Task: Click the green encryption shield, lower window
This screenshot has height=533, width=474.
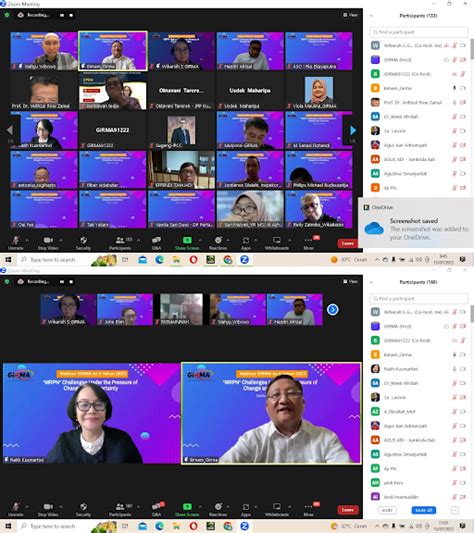Action: (x=7, y=281)
